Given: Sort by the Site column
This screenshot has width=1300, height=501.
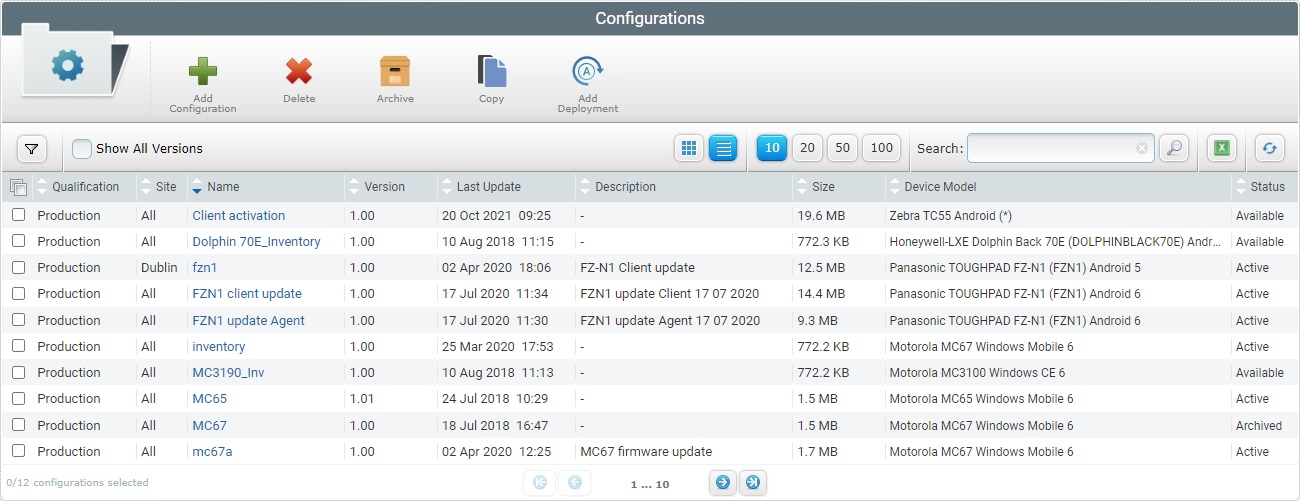Looking at the screenshot, I should tap(166, 187).
